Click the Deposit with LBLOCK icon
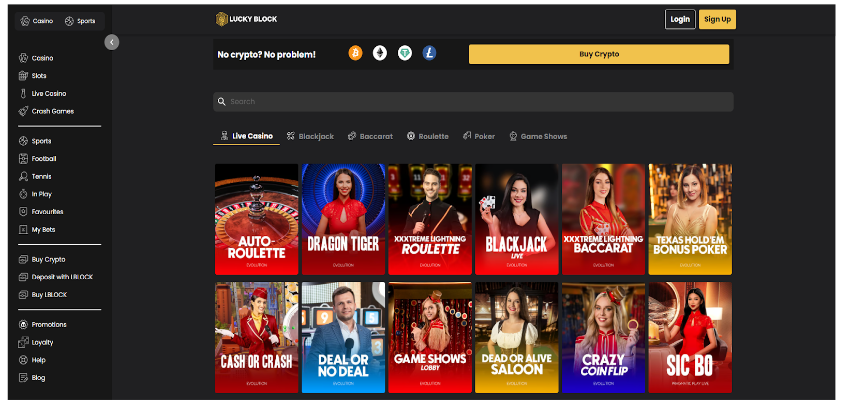 coord(23,277)
